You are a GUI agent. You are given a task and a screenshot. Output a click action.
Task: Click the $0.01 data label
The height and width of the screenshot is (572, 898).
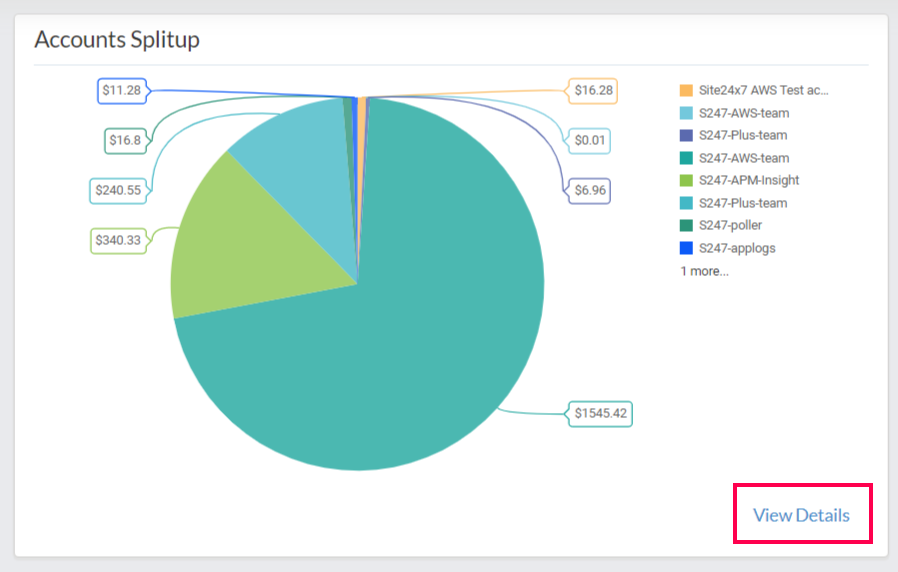click(590, 141)
